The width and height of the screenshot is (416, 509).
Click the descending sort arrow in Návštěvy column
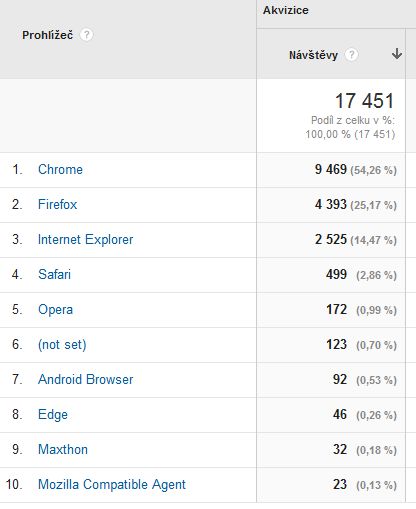397,54
